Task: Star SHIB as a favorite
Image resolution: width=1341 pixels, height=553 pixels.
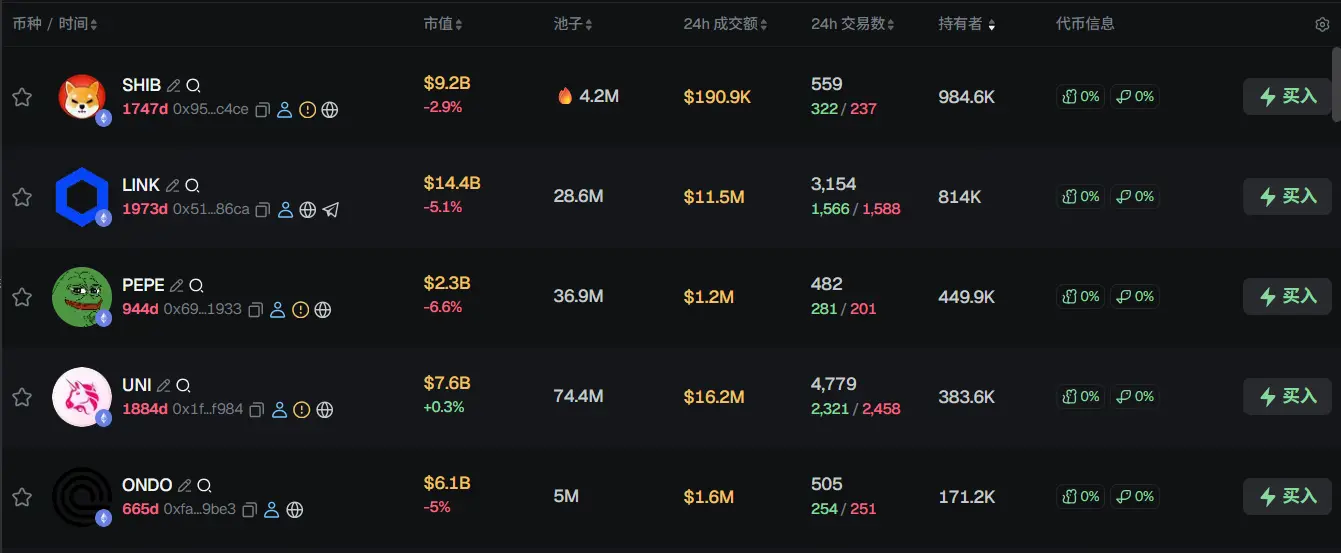Action: pos(22,97)
